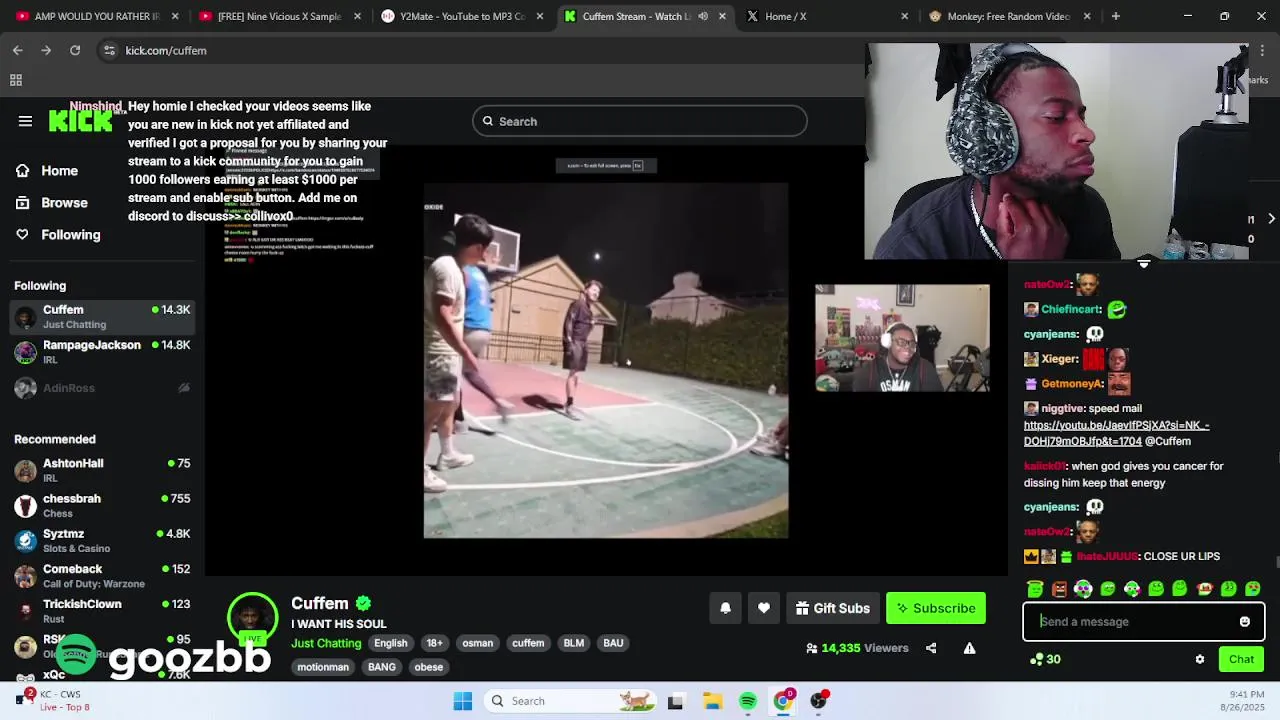Share the stream using the share icon
Viewport: 1280px width, 720px height.
pyautogui.click(x=931, y=648)
